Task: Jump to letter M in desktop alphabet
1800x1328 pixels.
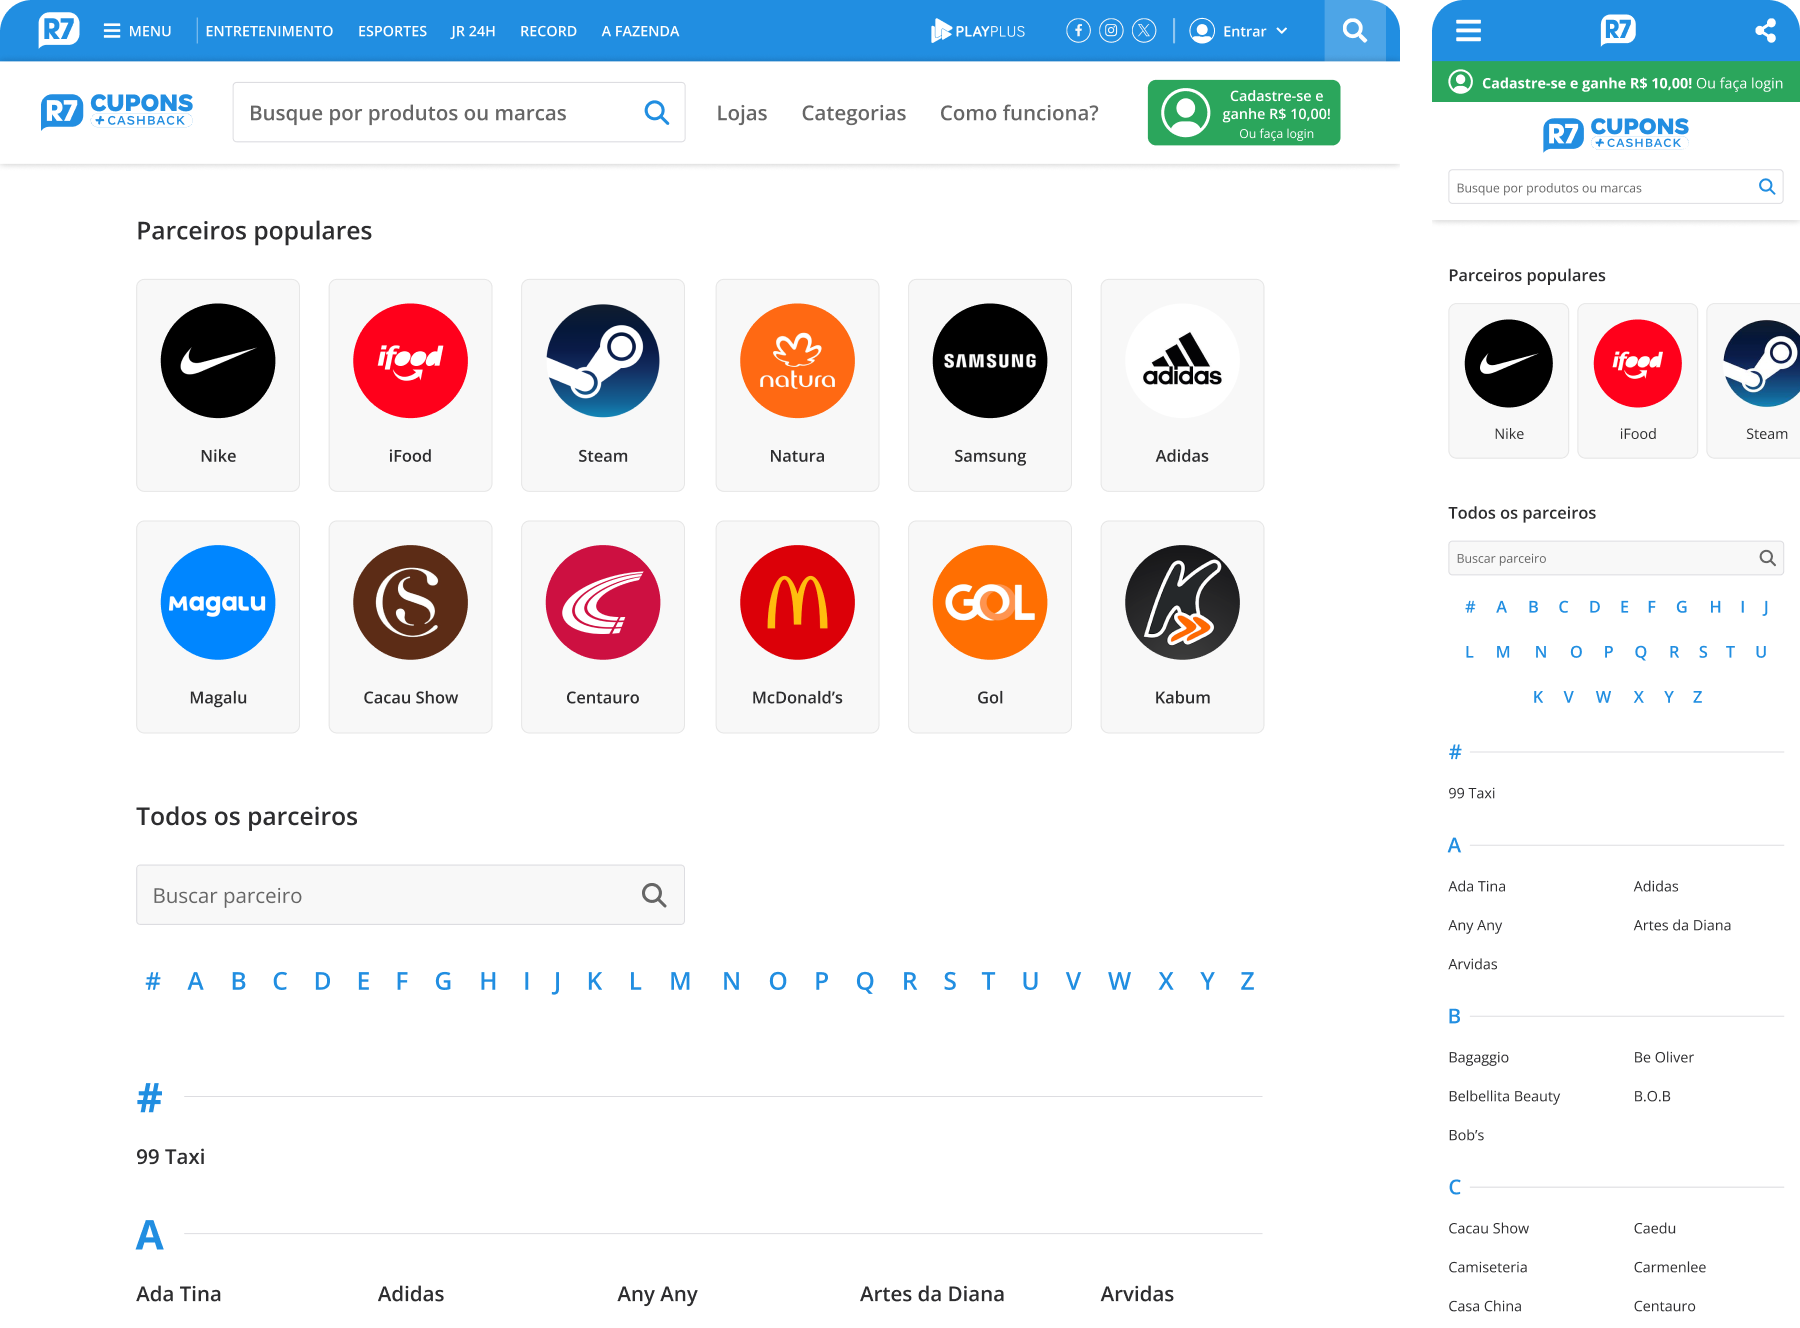Action: tap(680, 981)
